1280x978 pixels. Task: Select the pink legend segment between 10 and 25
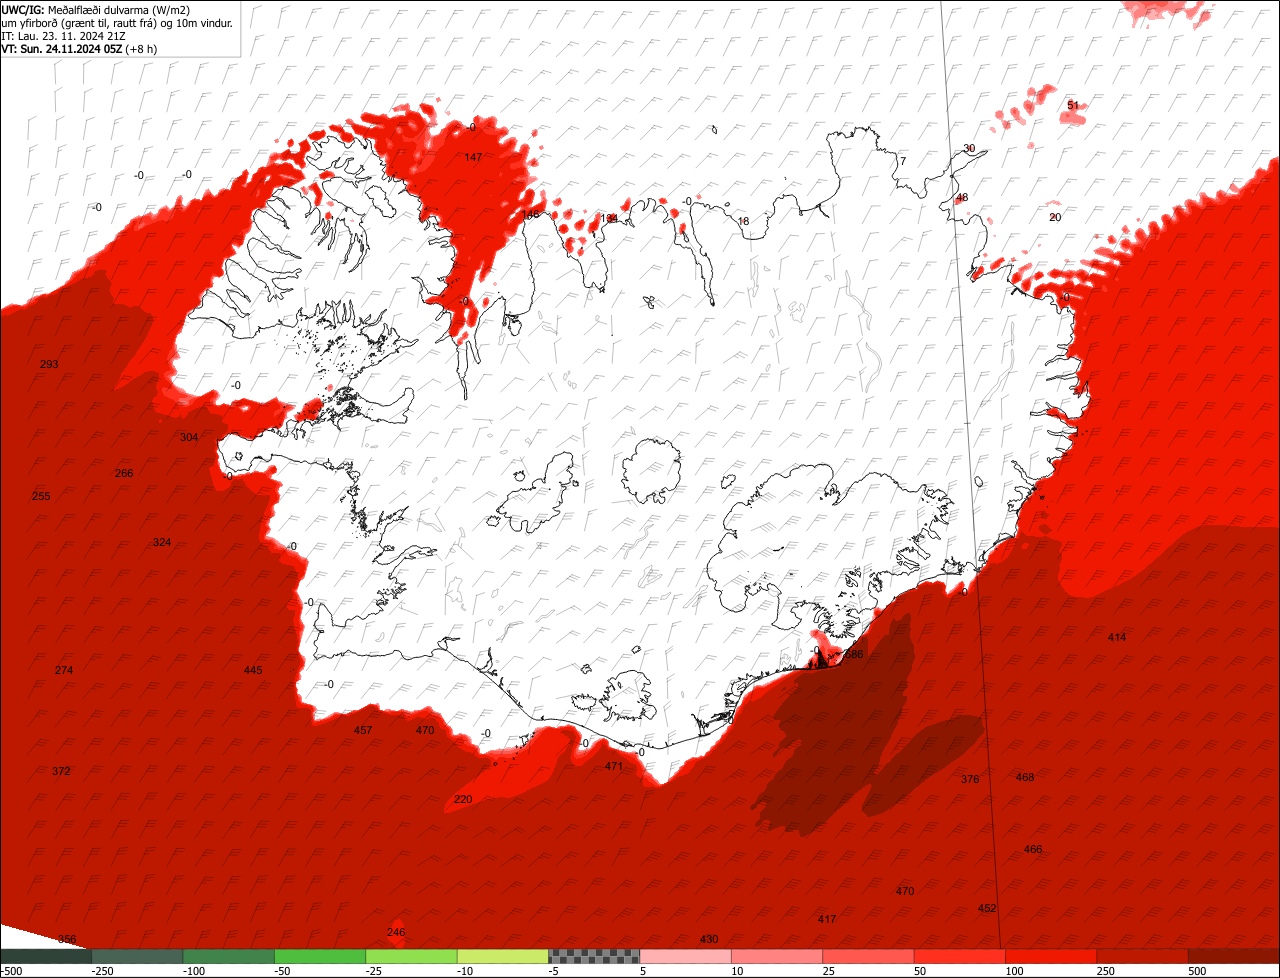point(777,956)
